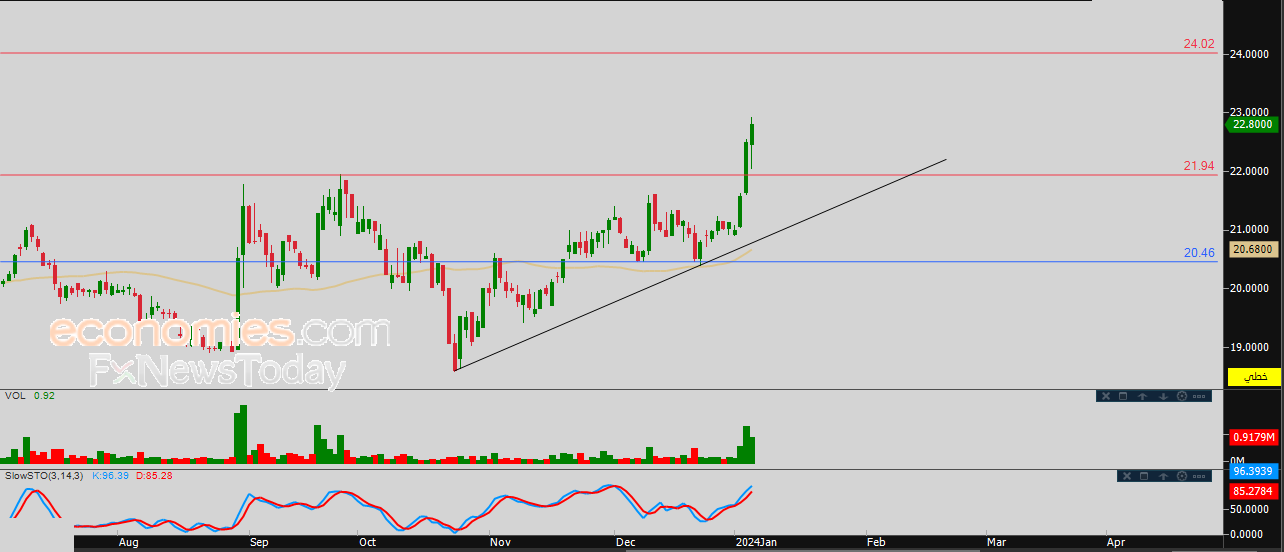Click the red 0.9179M volume tag
1284x552 pixels.
click(x=1253, y=437)
